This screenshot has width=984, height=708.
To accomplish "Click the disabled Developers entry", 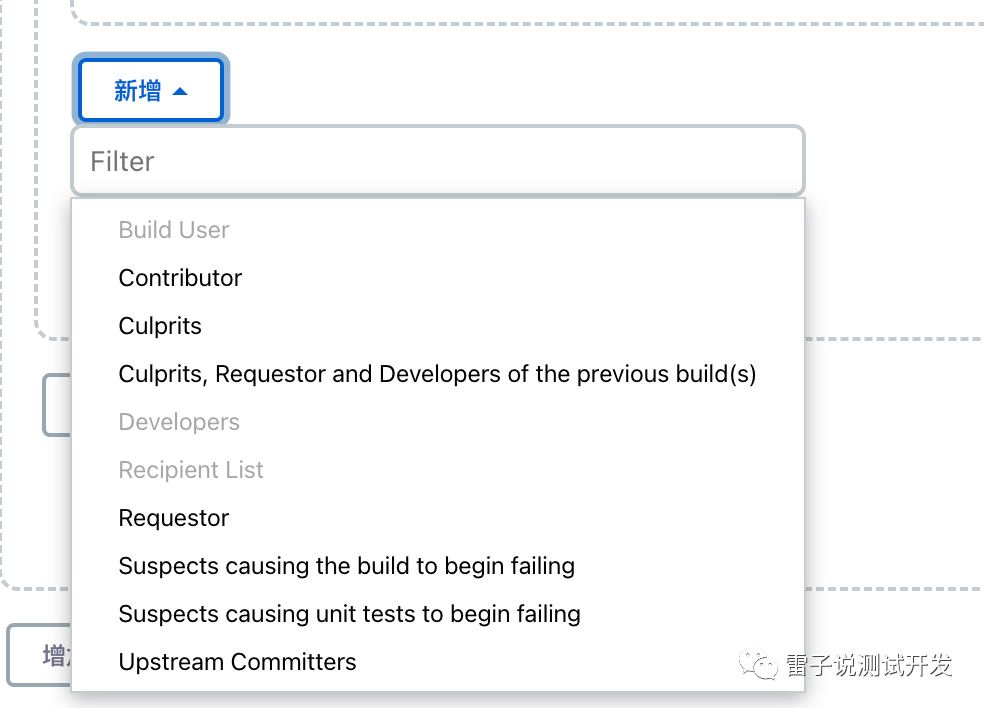I will pyautogui.click(x=179, y=422).
